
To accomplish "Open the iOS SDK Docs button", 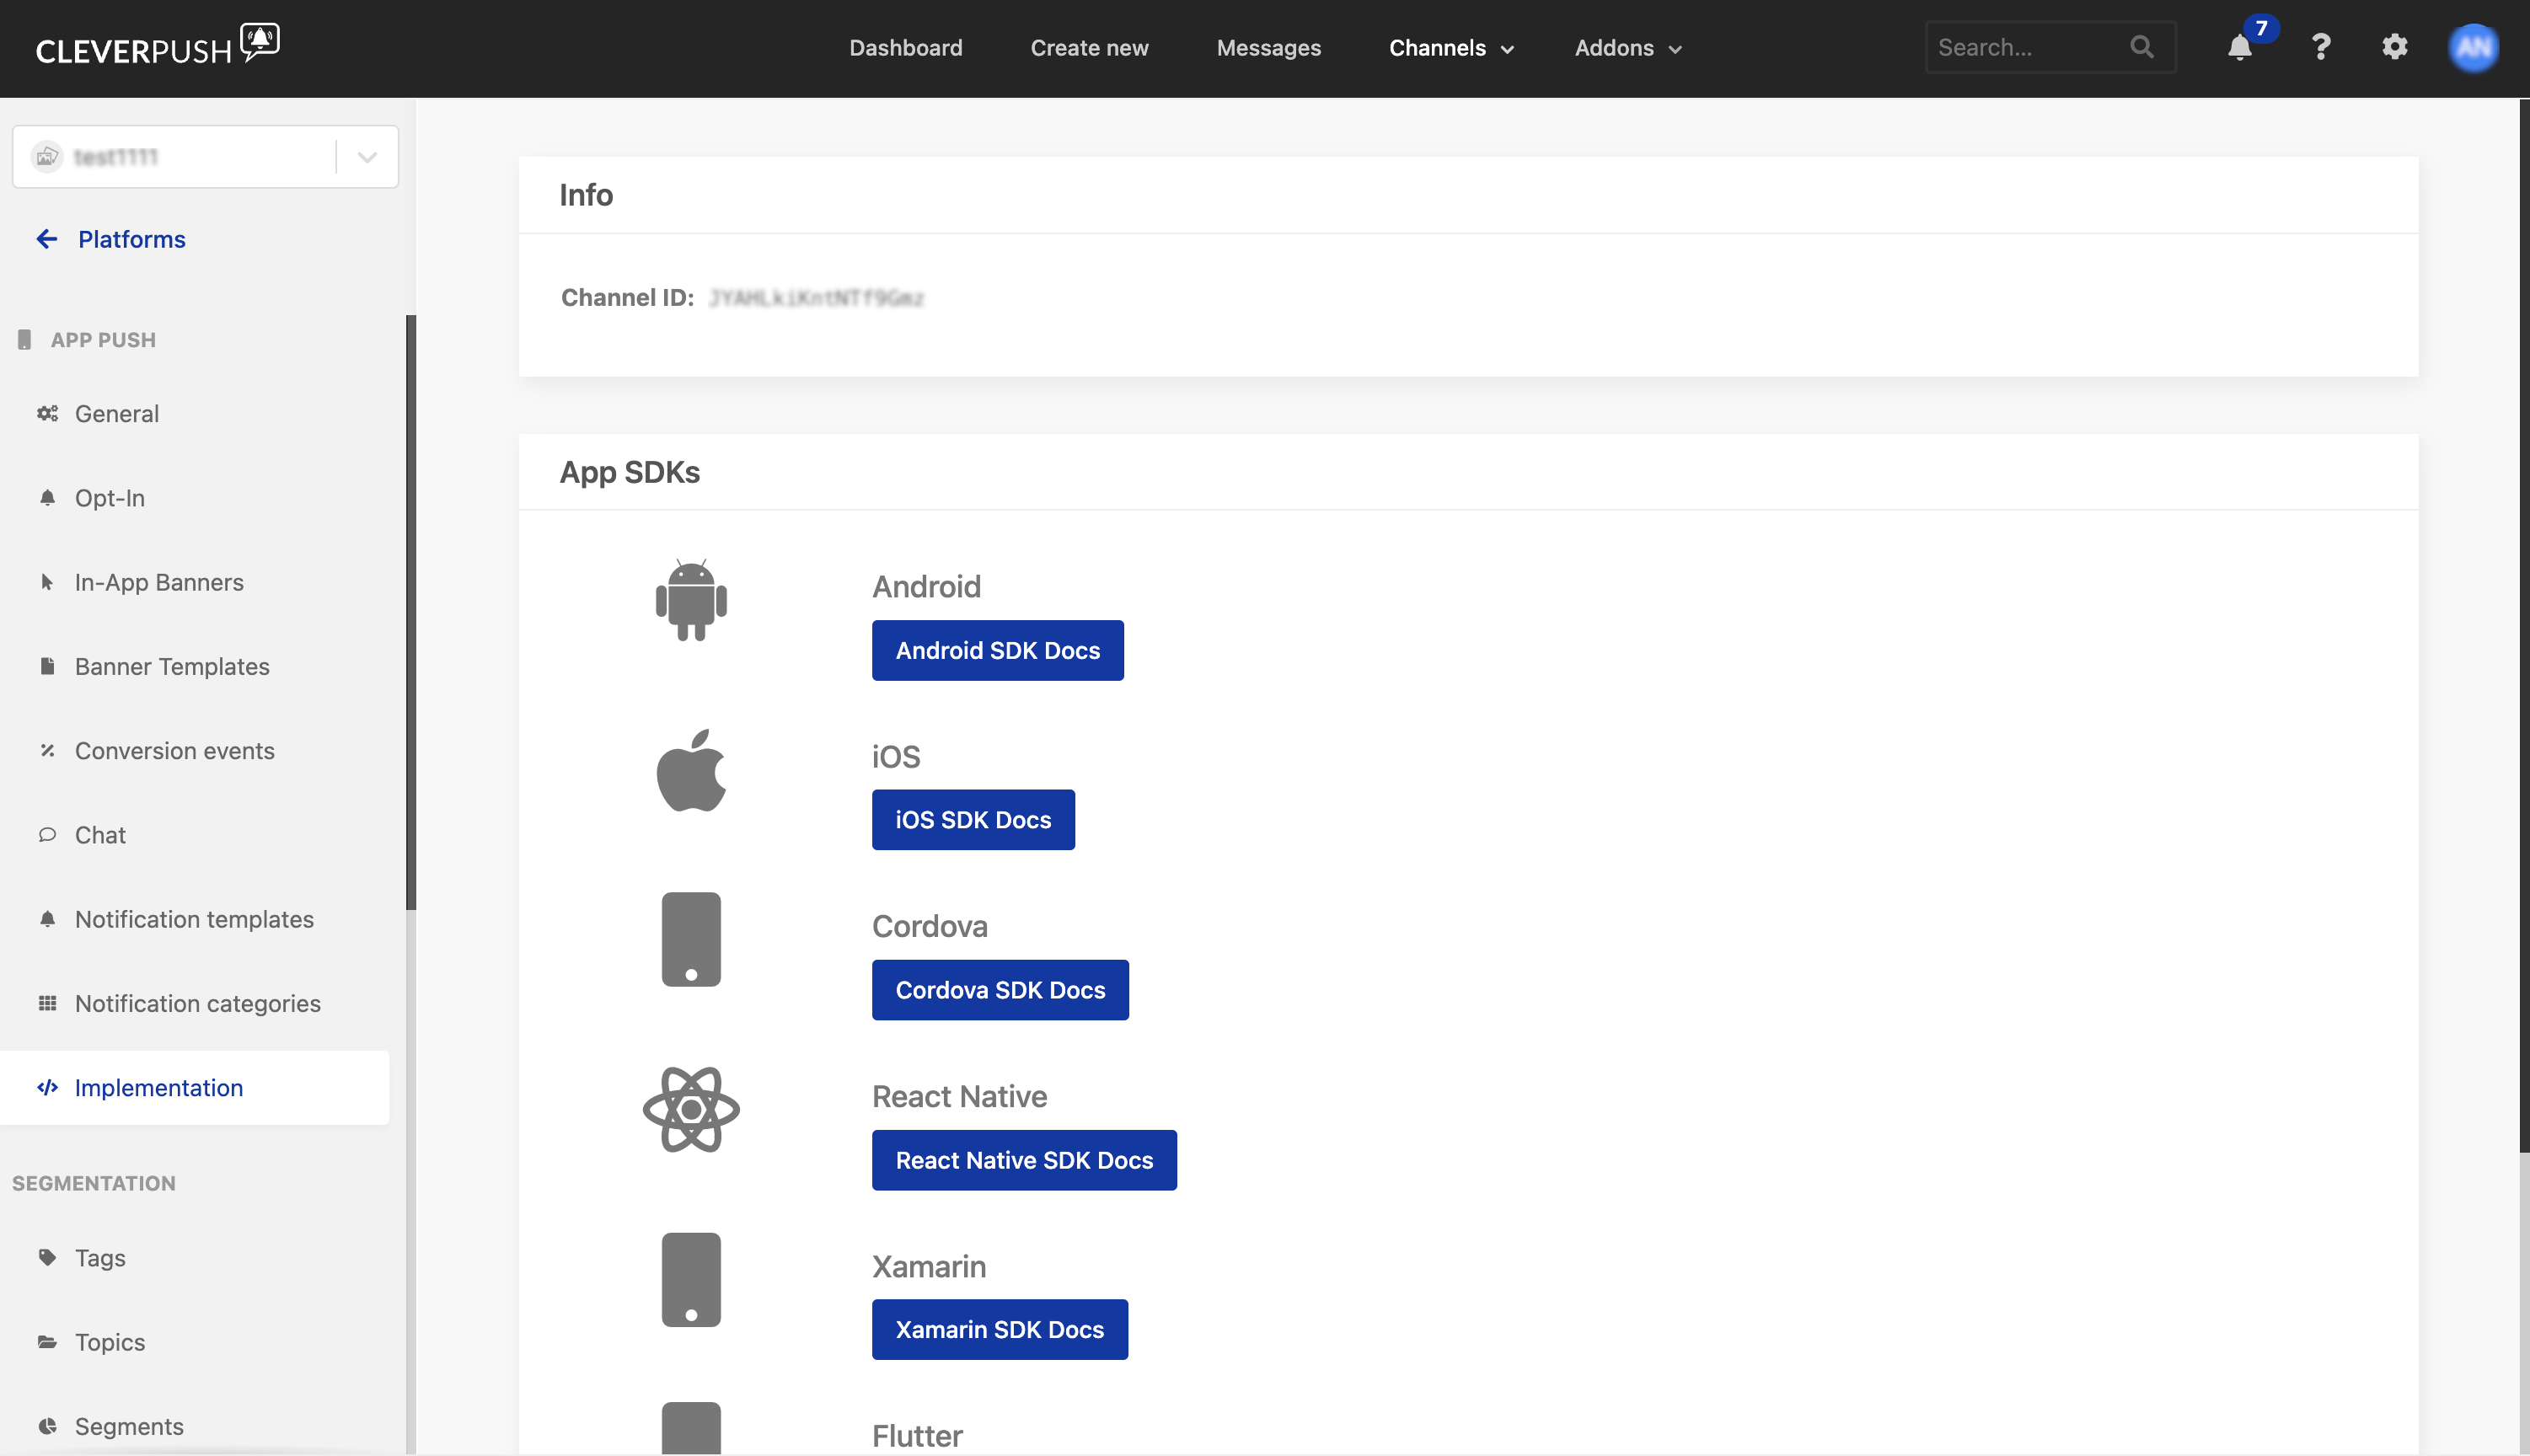I will 973,820.
